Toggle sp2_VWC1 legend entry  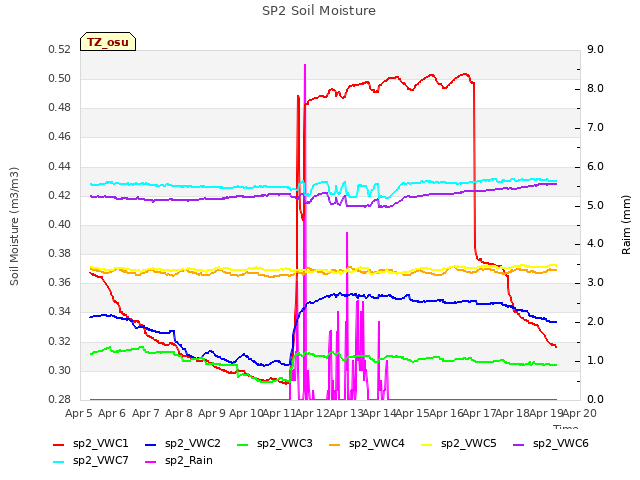click(x=91, y=444)
